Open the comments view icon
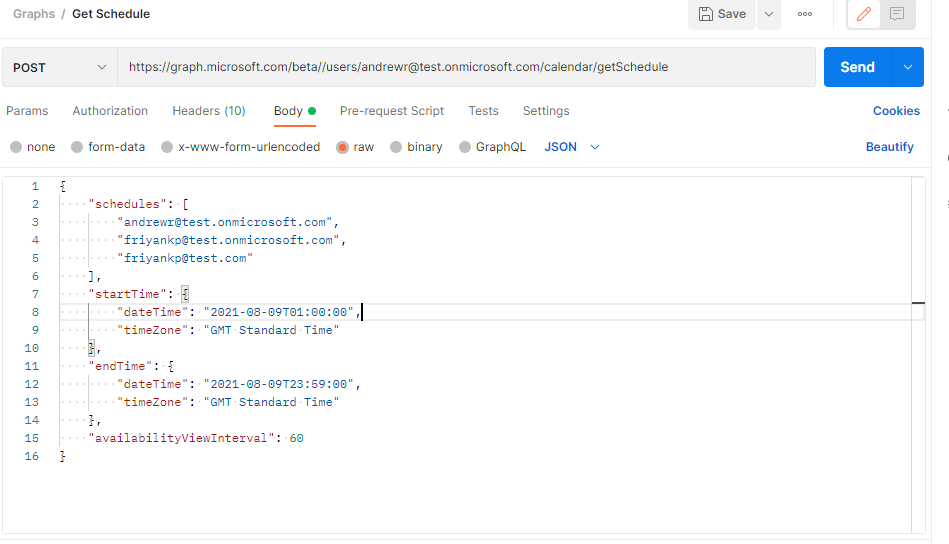The height and width of the screenshot is (544, 949). pyautogui.click(x=897, y=14)
